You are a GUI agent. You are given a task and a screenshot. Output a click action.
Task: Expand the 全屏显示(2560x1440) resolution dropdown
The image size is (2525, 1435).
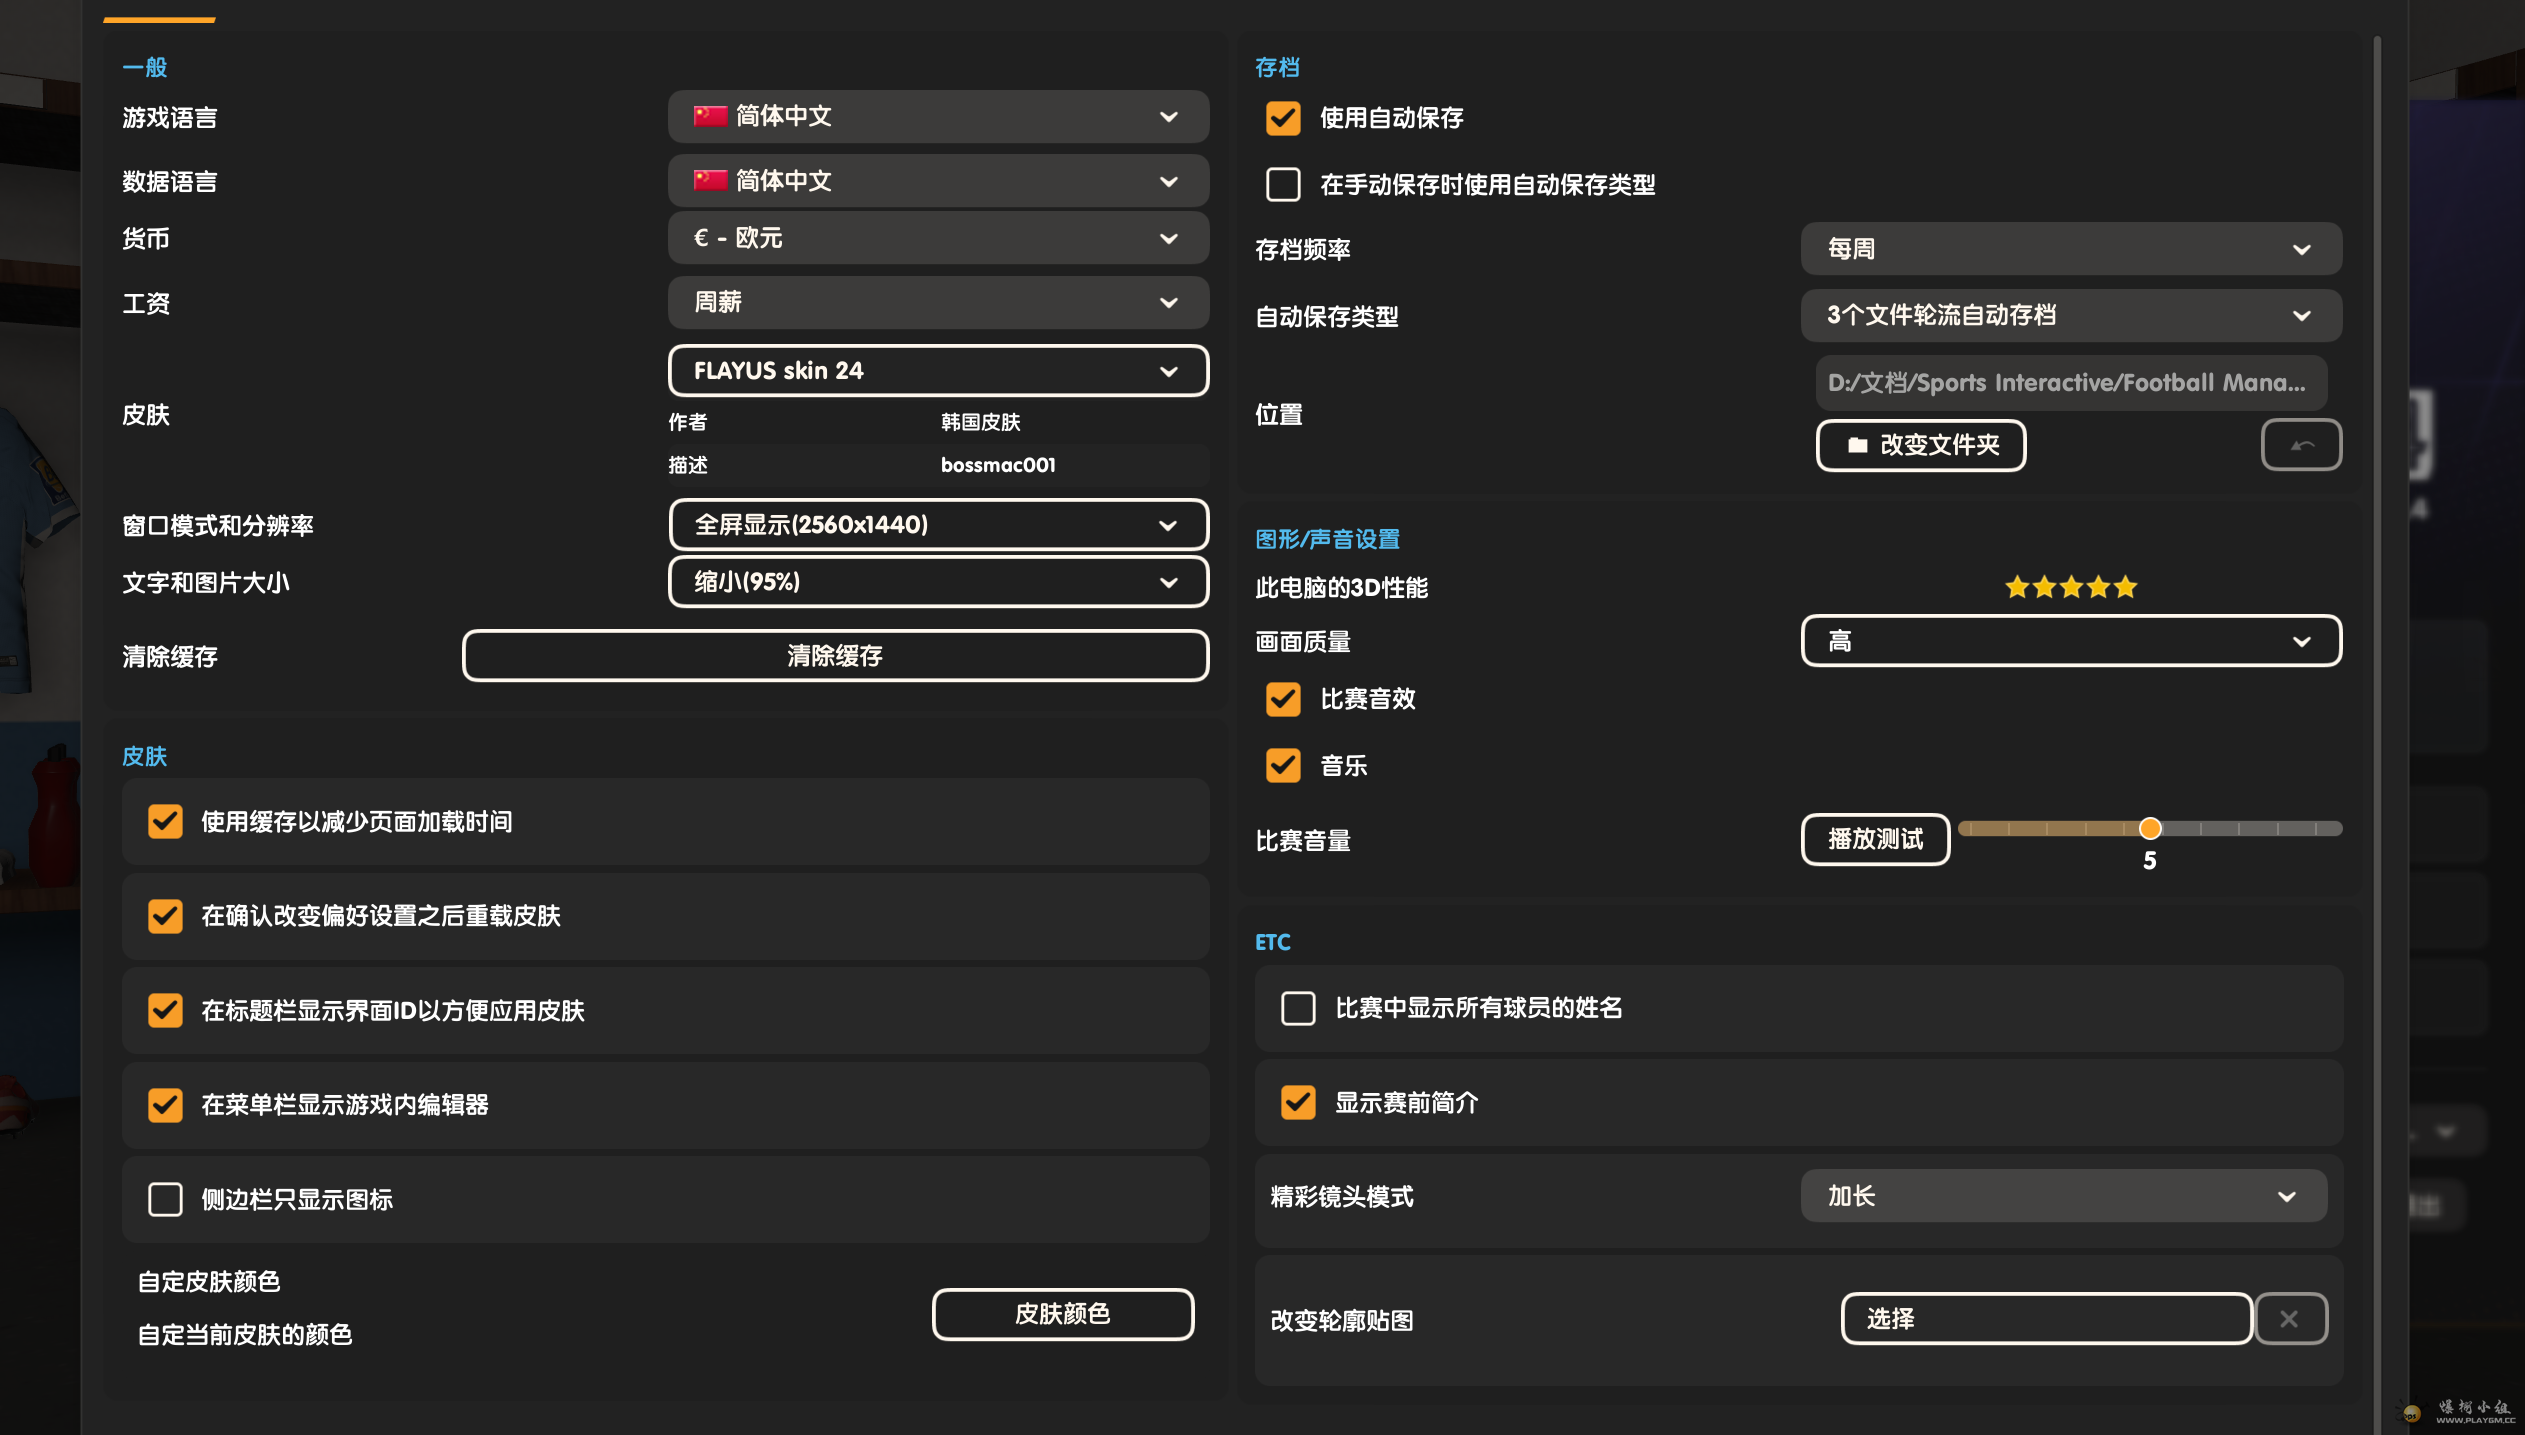tap(938, 525)
